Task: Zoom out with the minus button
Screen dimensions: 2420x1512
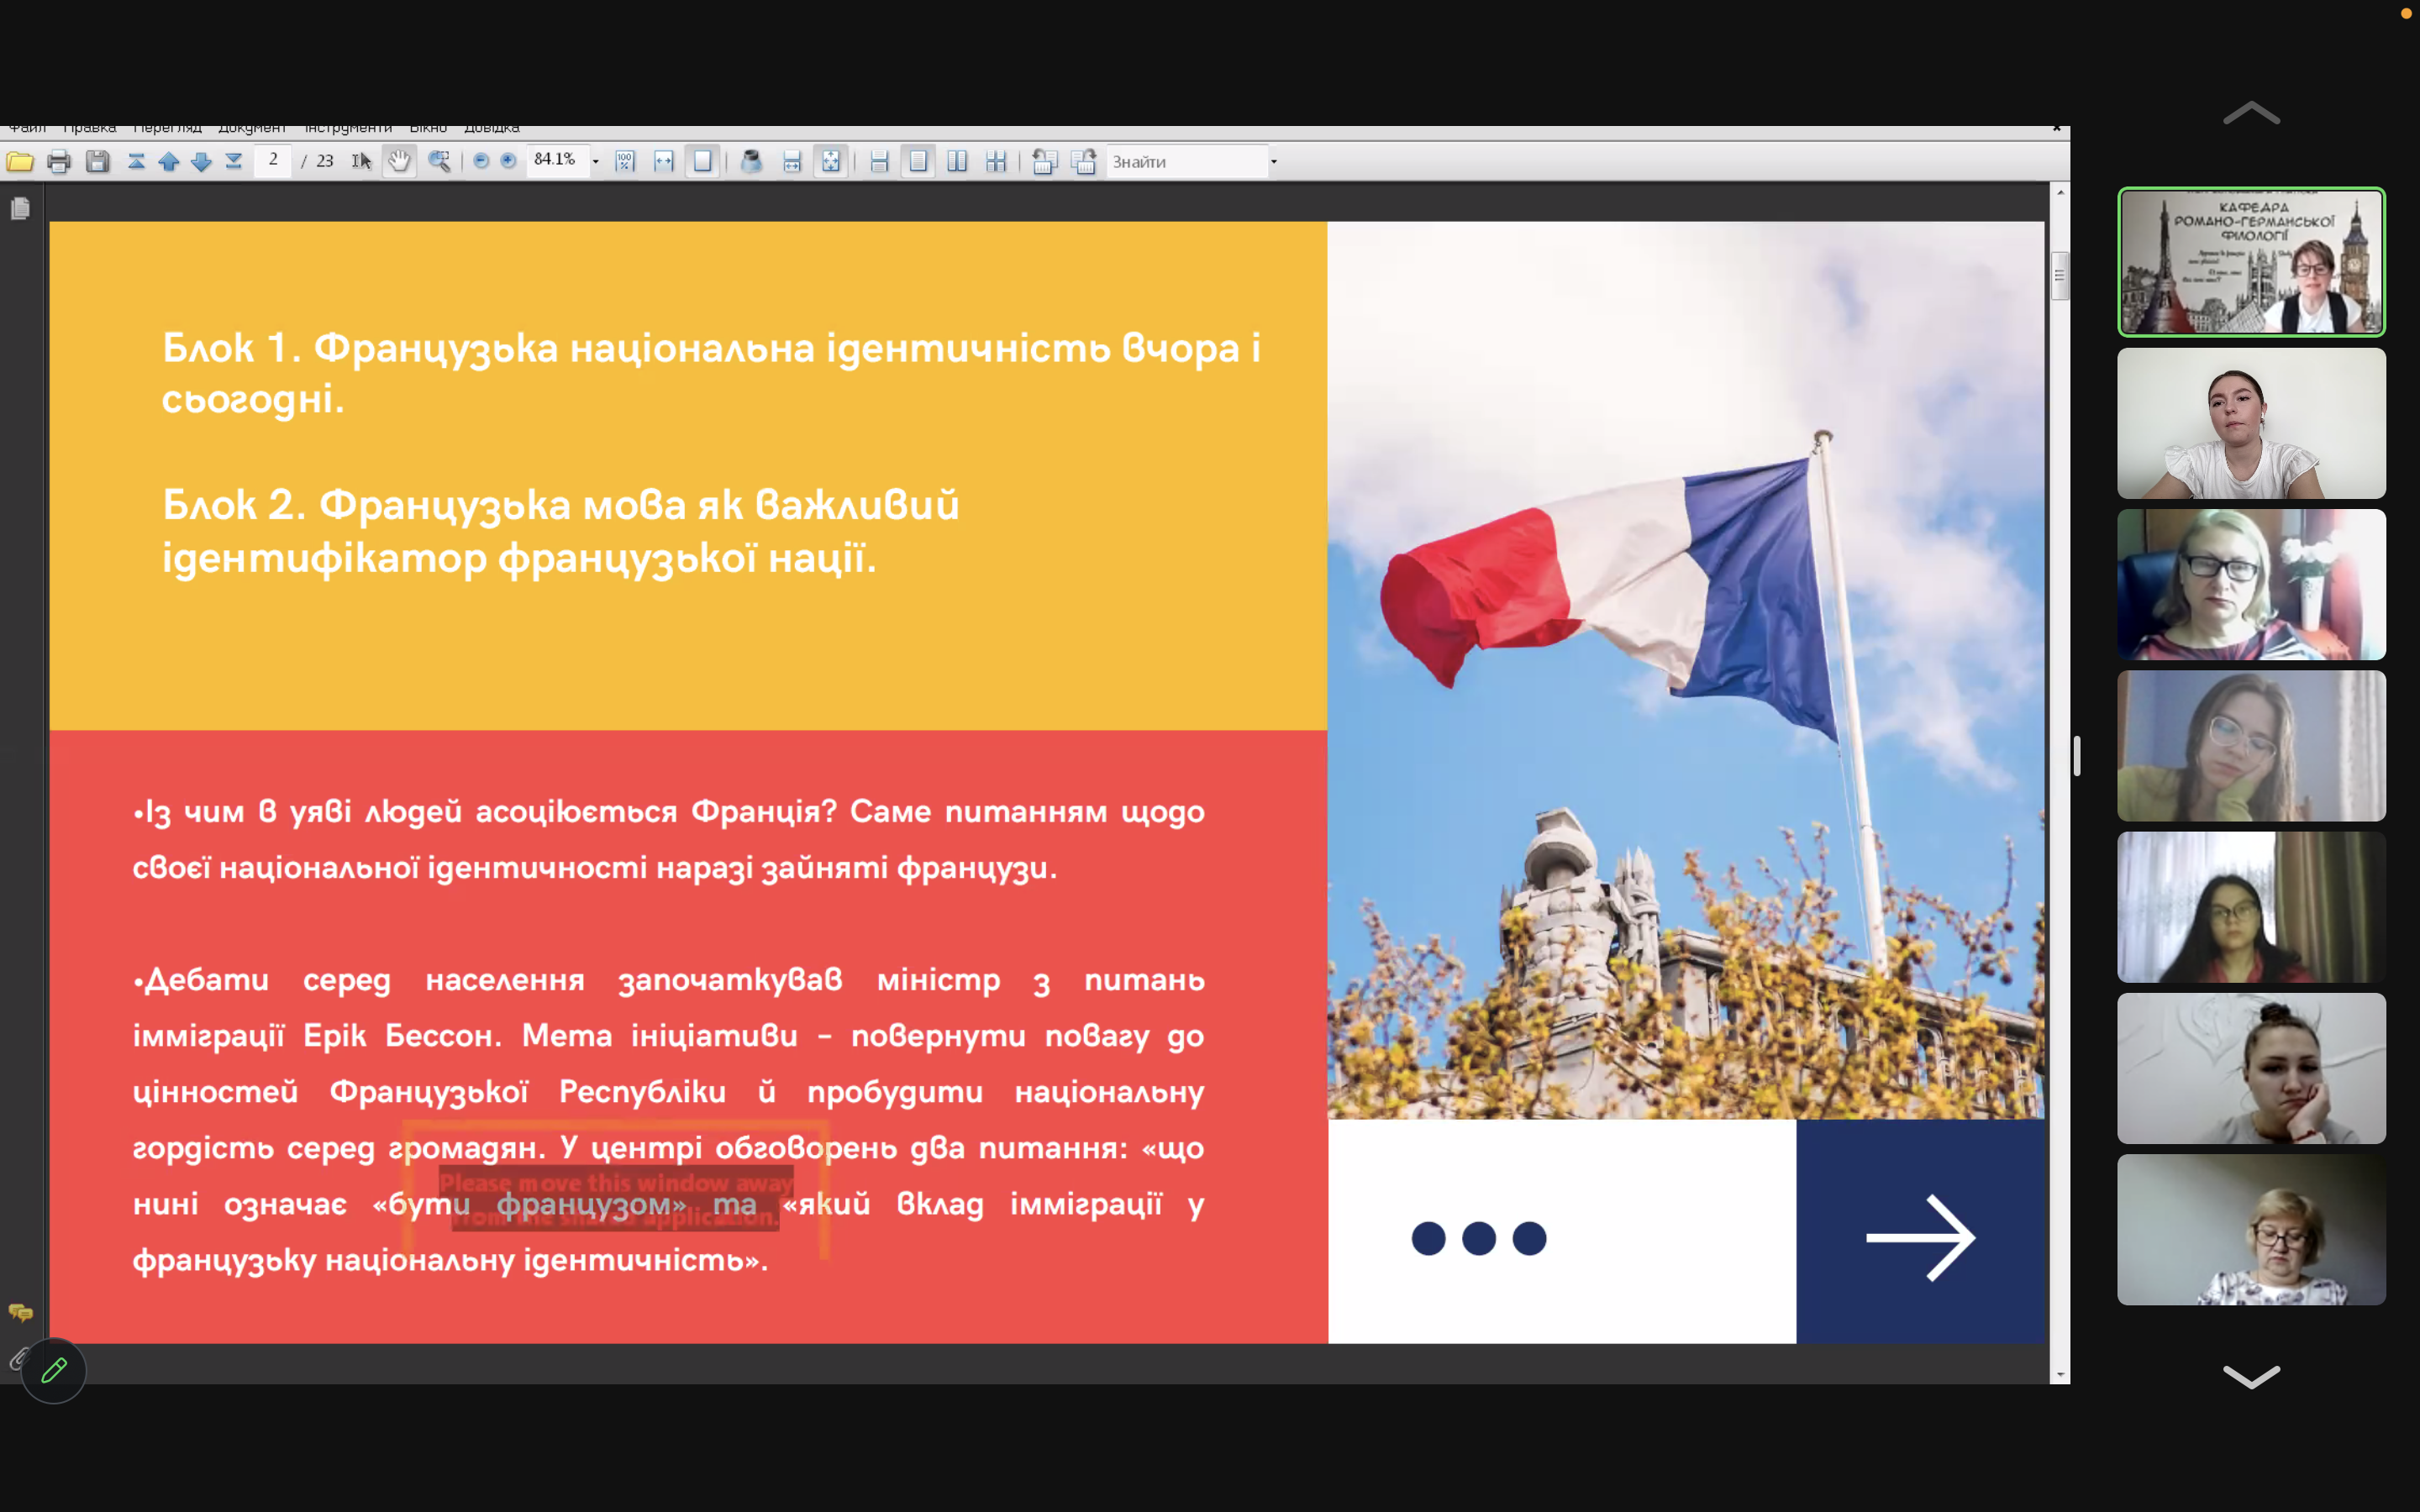Action: [481, 161]
